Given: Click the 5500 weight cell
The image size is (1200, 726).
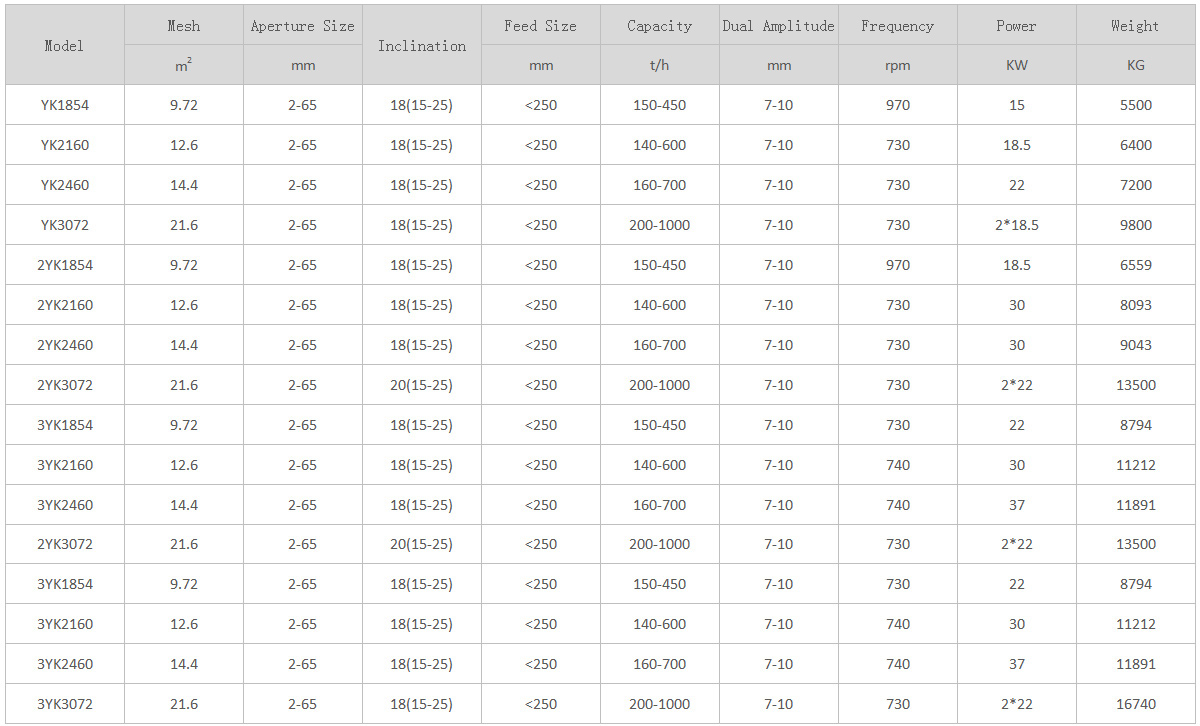Looking at the screenshot, I should pyautogui.click(x=1135, y=105).
